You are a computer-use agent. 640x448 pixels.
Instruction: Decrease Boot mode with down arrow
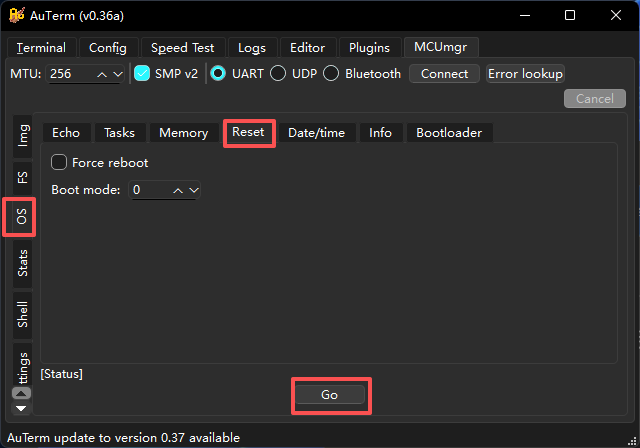[194, 191]
